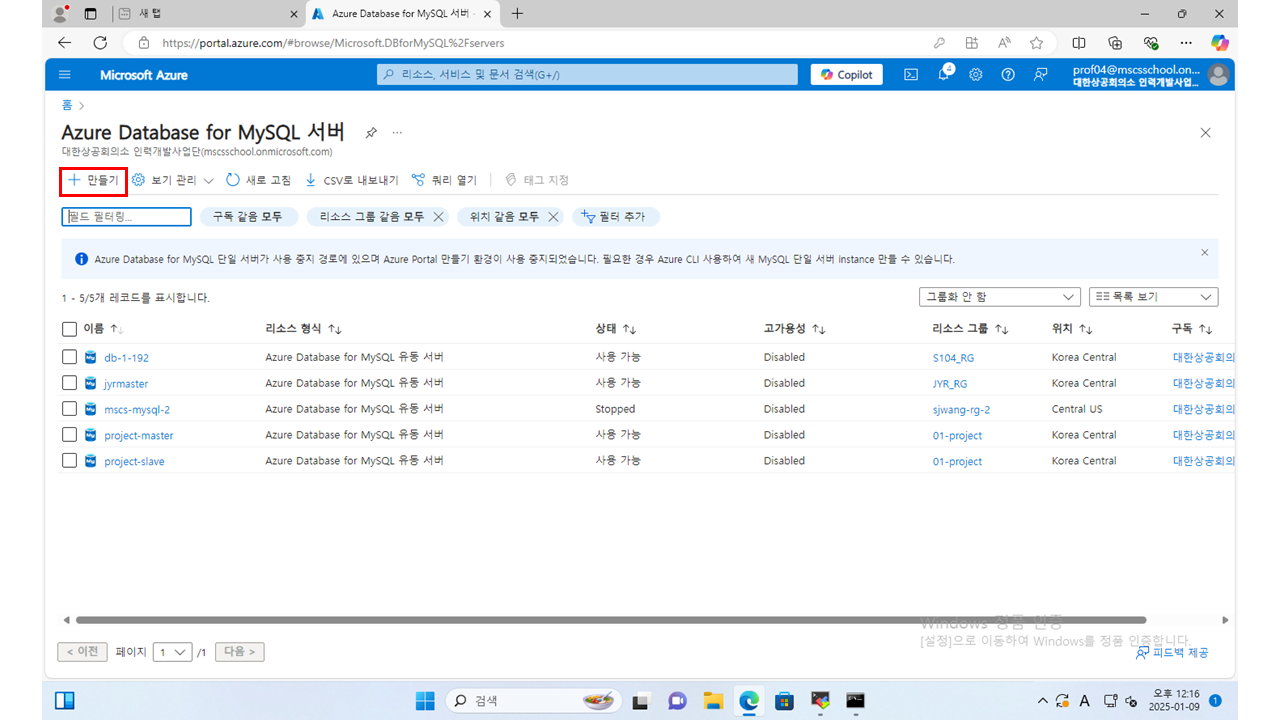Click CSV로 내보내기 in the command bar
The image size is (1280, 720).
[351, 180]
